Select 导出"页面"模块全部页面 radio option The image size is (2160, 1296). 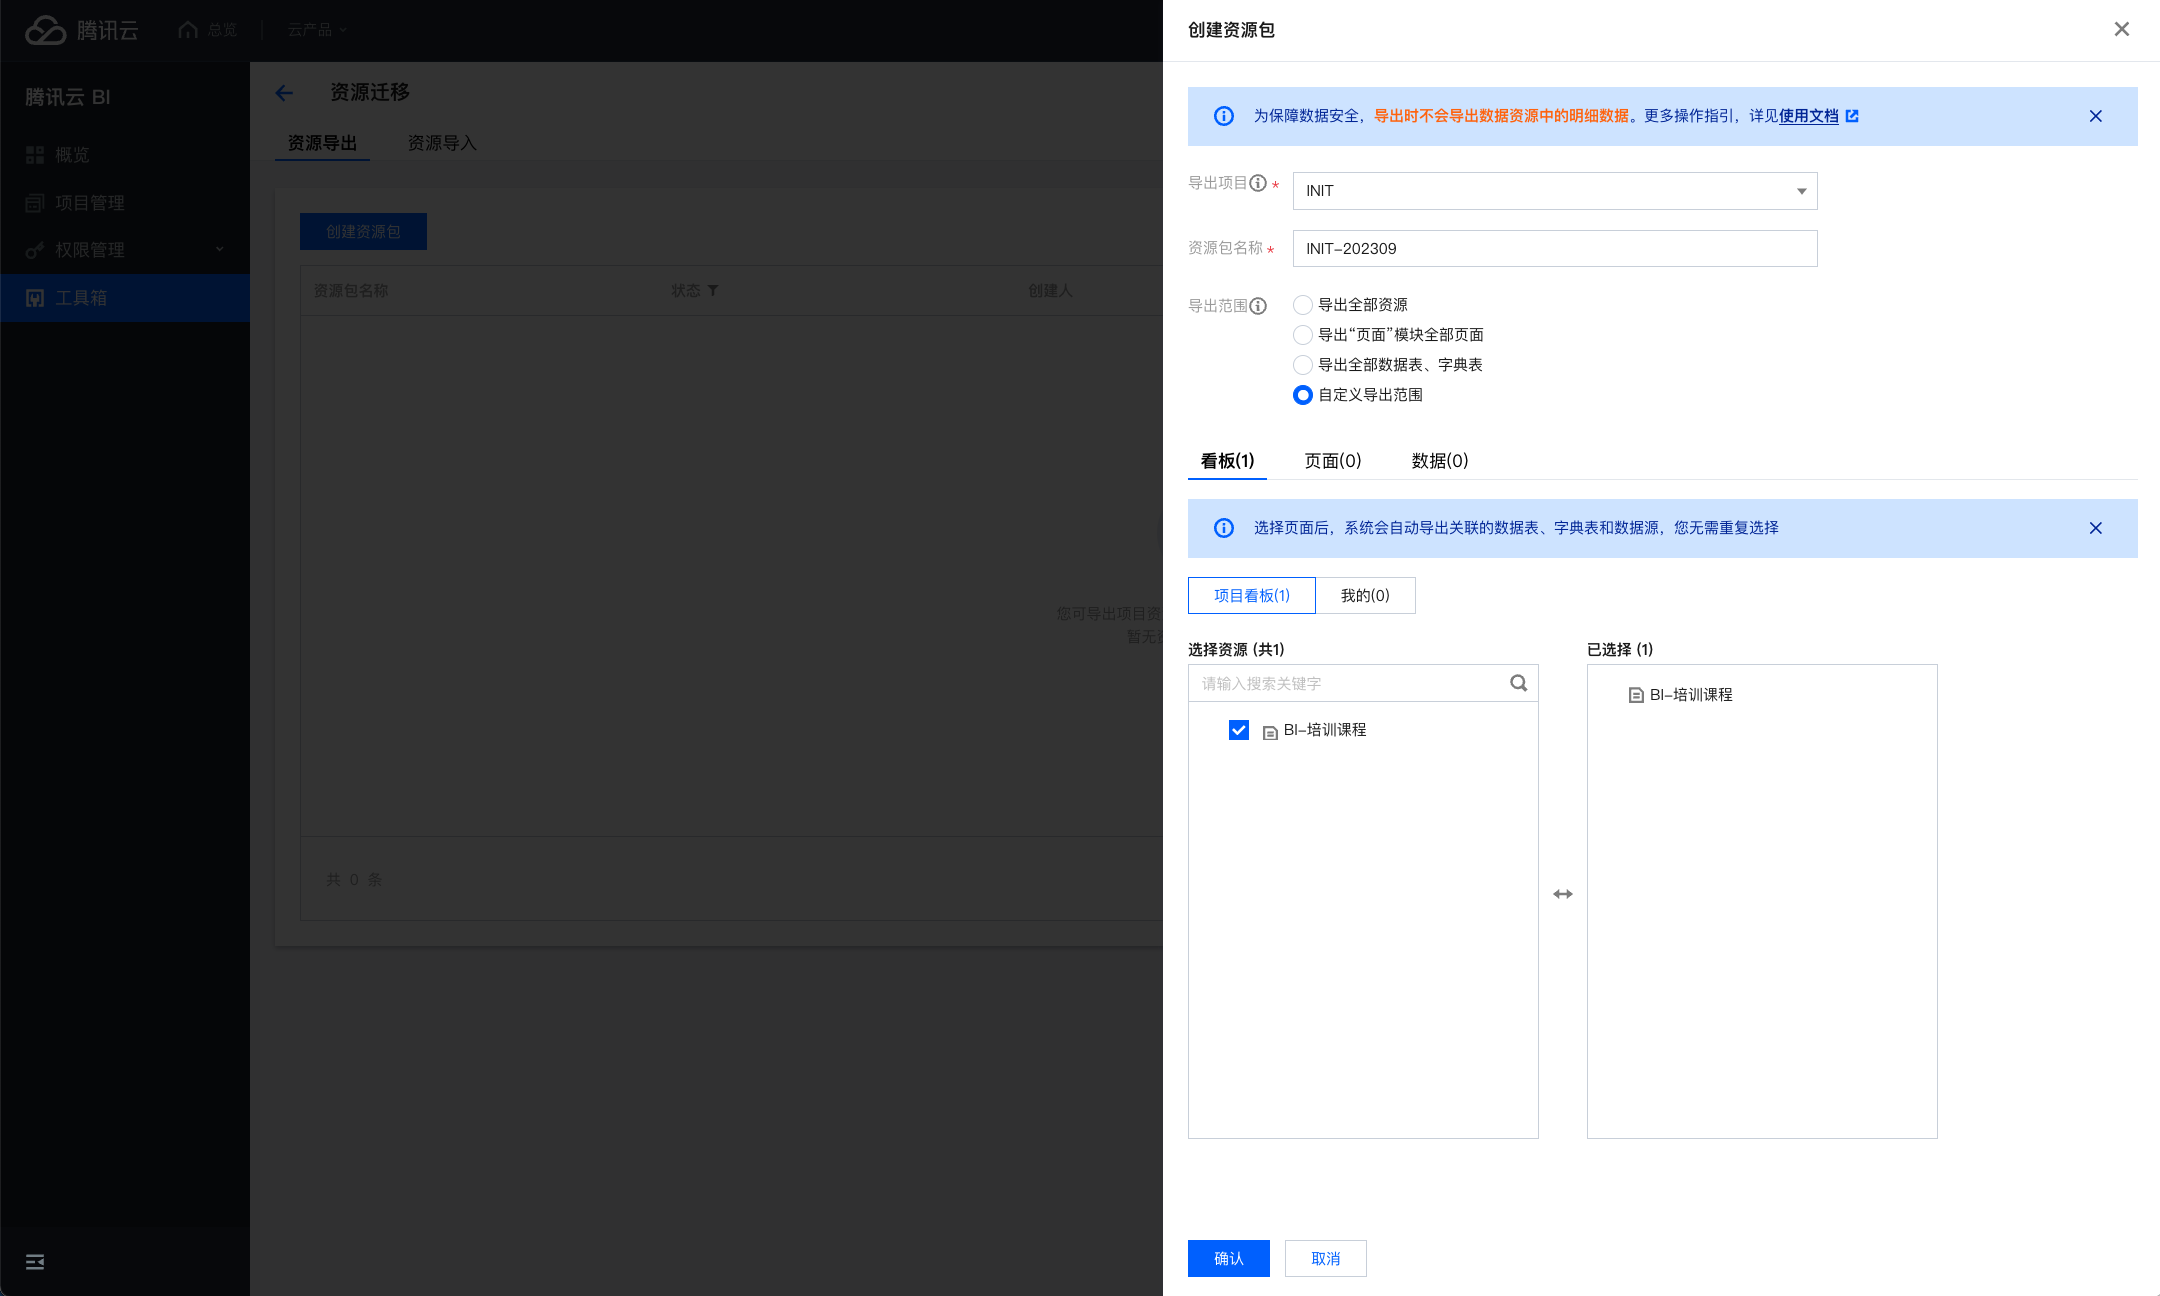pos(1303,335)
